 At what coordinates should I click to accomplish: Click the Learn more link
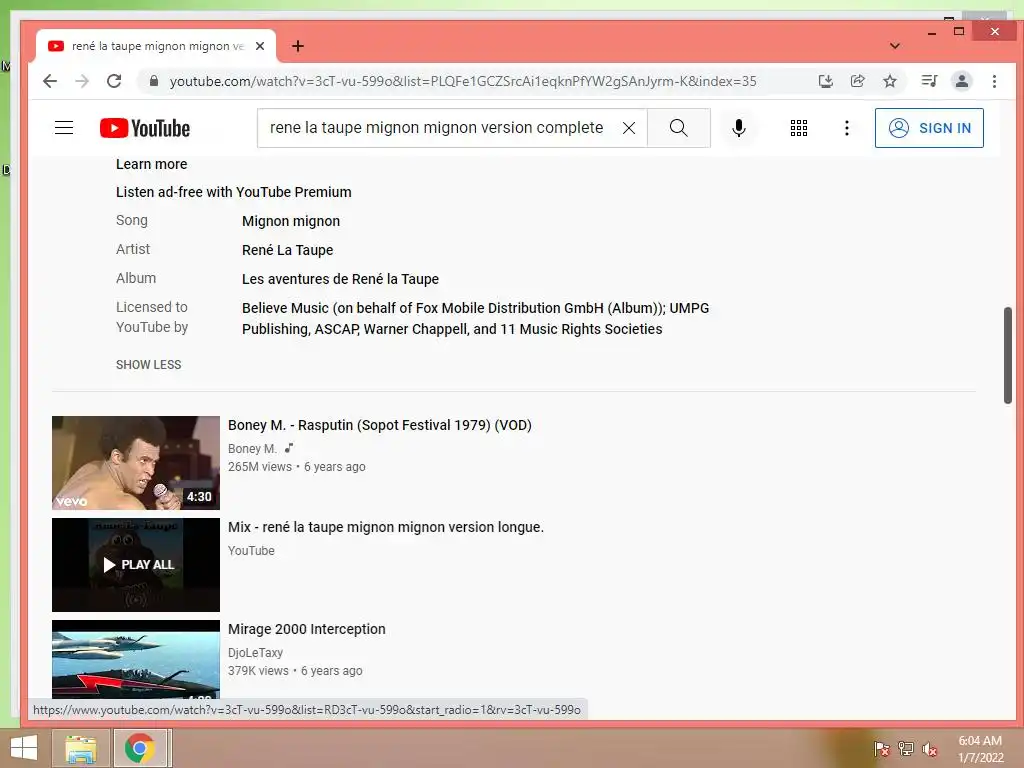(x=152, y=164)
